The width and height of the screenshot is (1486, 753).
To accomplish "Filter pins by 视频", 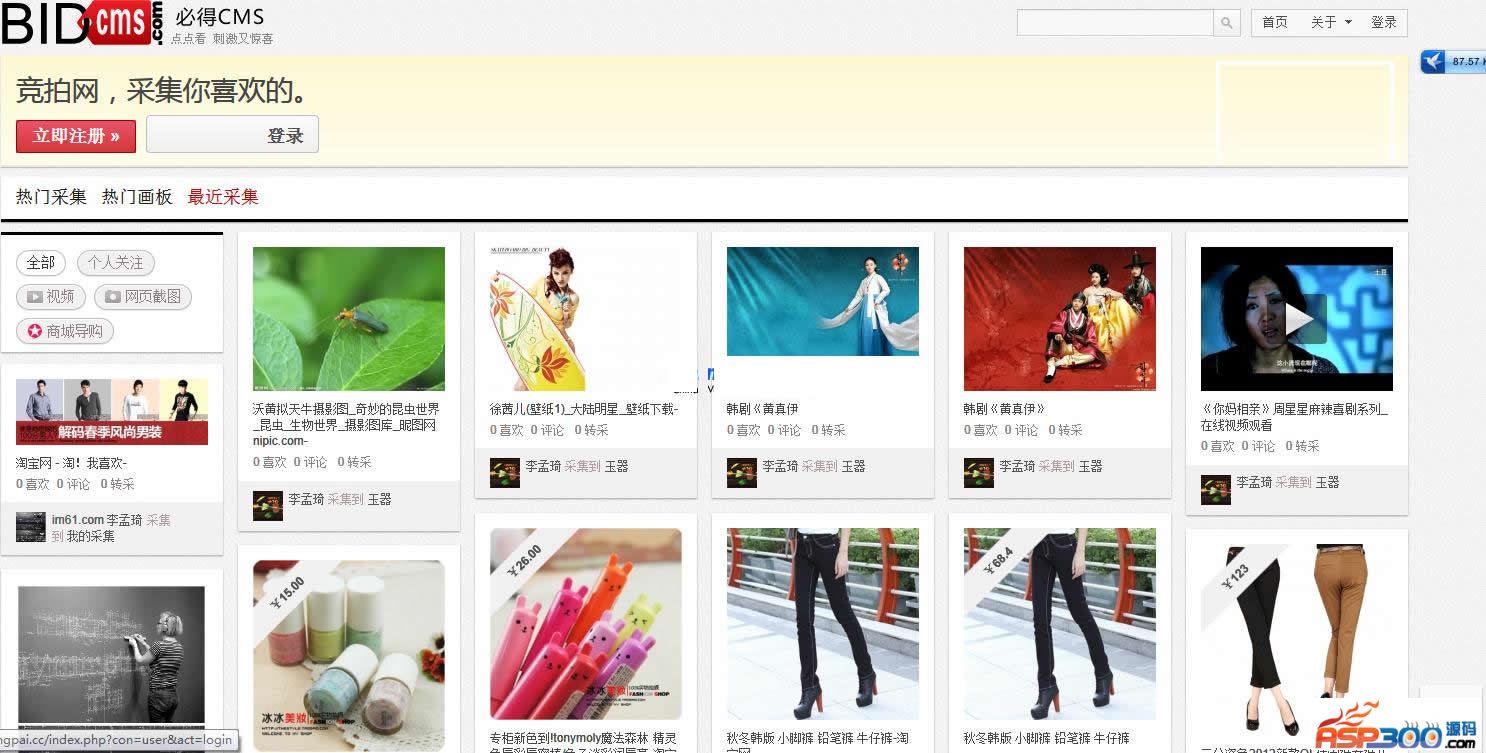I will [49, 297].
